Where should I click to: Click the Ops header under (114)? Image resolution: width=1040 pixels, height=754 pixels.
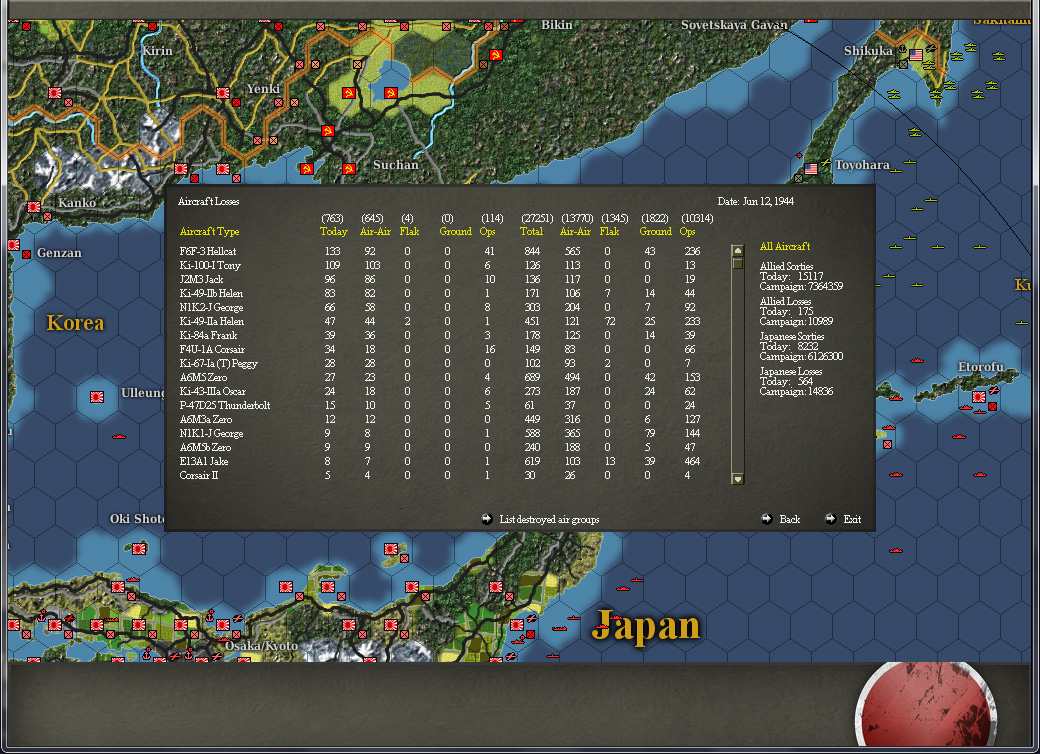(488, 231)
